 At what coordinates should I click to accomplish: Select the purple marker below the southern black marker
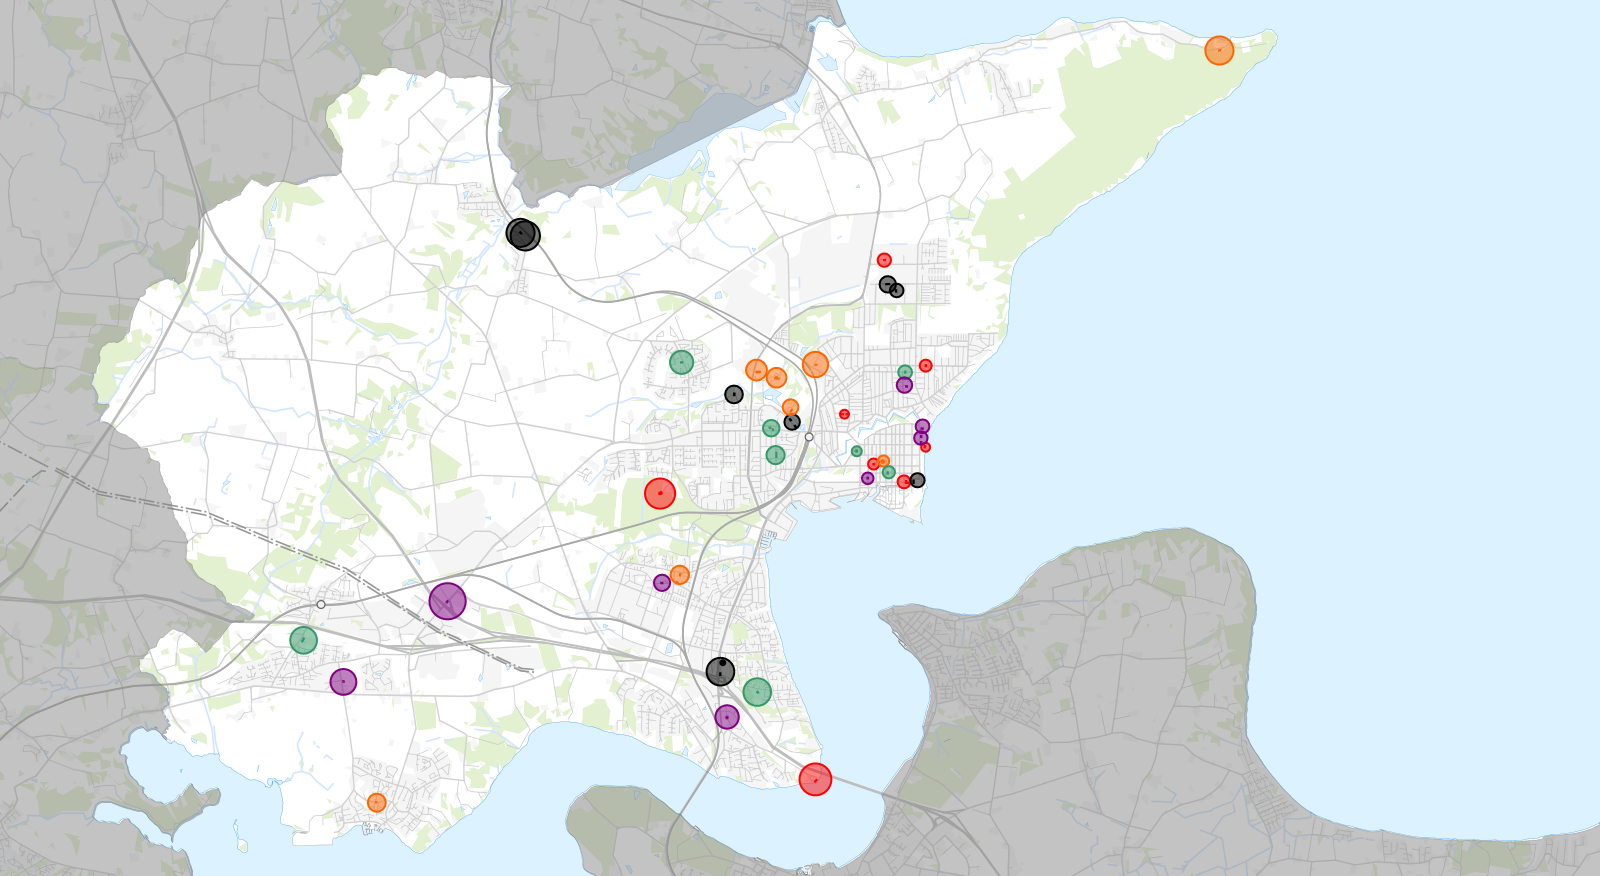(x=727, y=717)
